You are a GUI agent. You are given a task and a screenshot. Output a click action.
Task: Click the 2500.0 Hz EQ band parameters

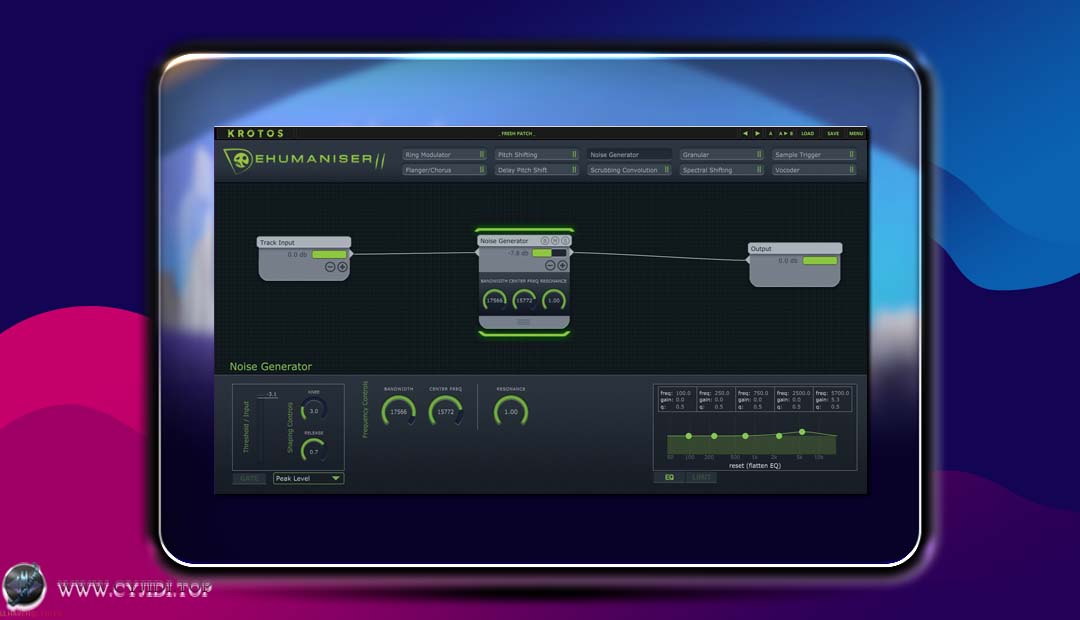point(793,400)
